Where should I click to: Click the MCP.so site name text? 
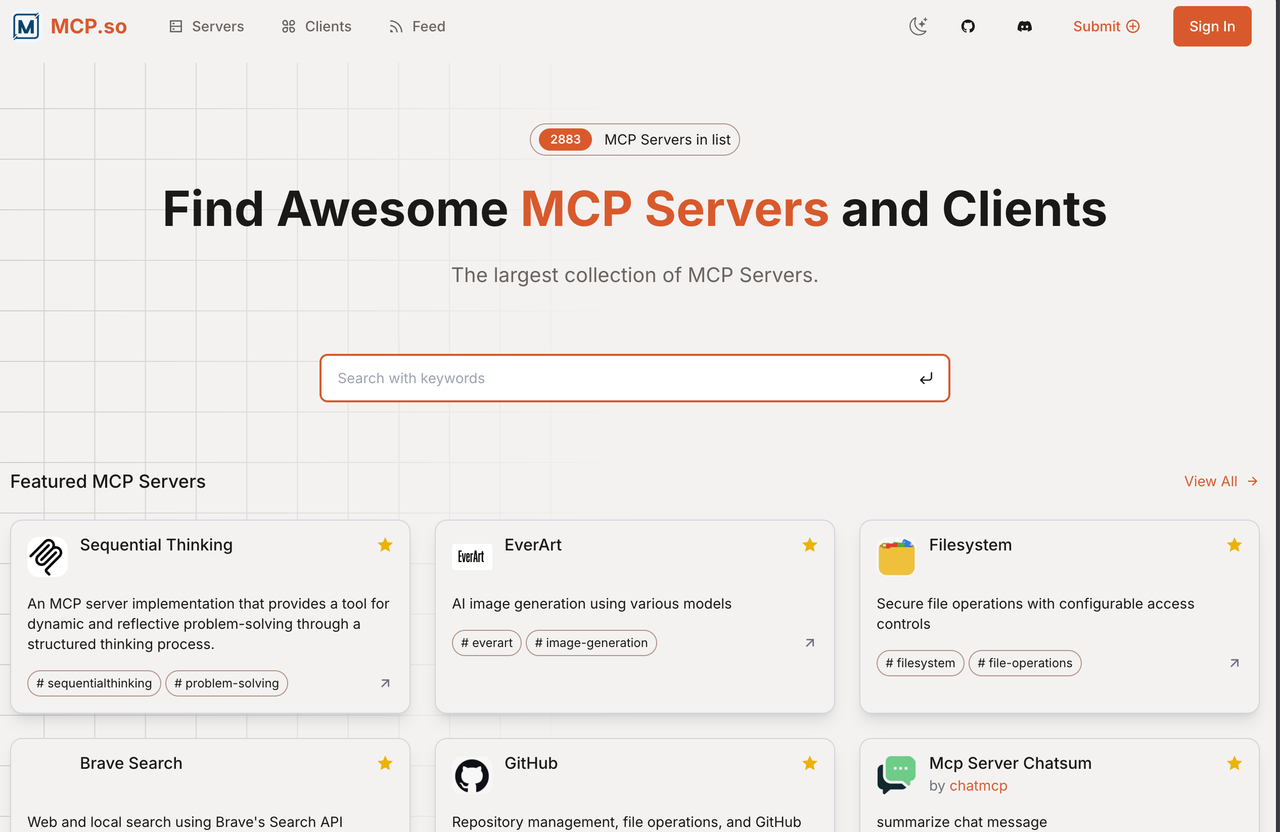tap(89, 27)
